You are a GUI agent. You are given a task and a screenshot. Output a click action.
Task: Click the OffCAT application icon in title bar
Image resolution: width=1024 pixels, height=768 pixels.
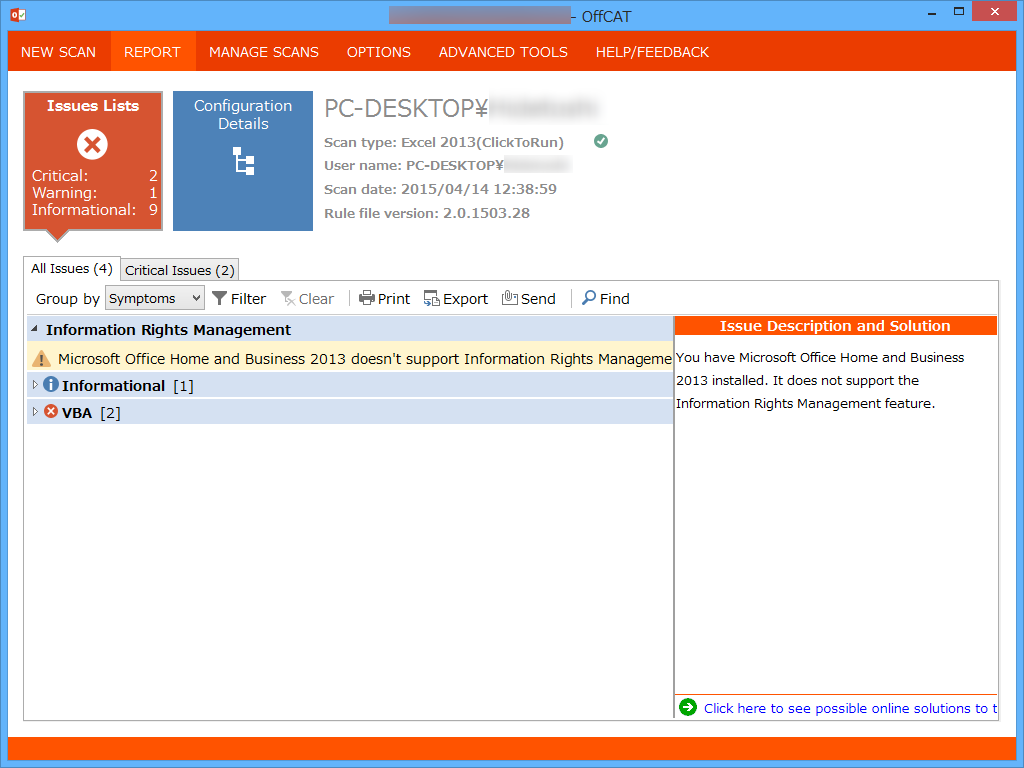pyautogui.click(x=18, y=14)
